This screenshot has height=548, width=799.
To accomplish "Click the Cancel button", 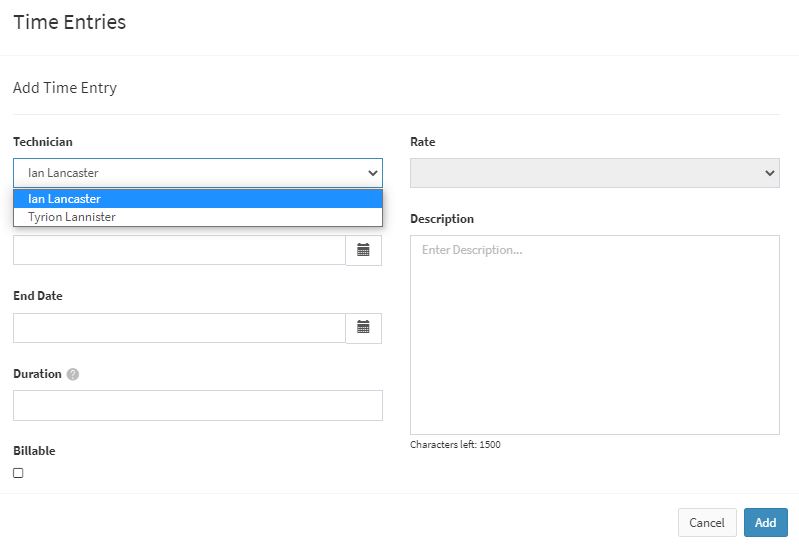I will coord(707,523).
